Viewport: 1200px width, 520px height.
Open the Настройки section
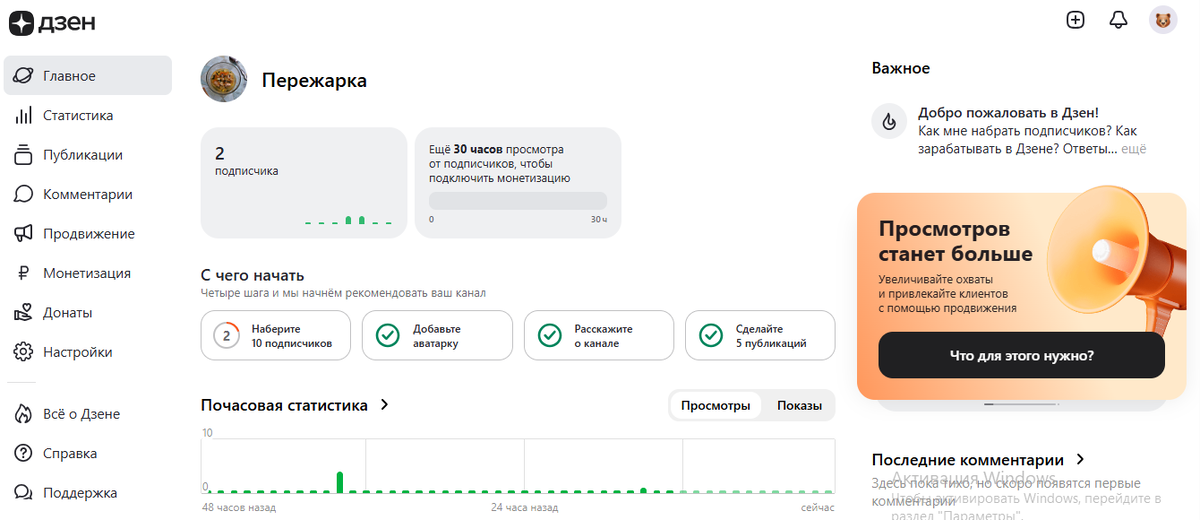click(88, 352)
